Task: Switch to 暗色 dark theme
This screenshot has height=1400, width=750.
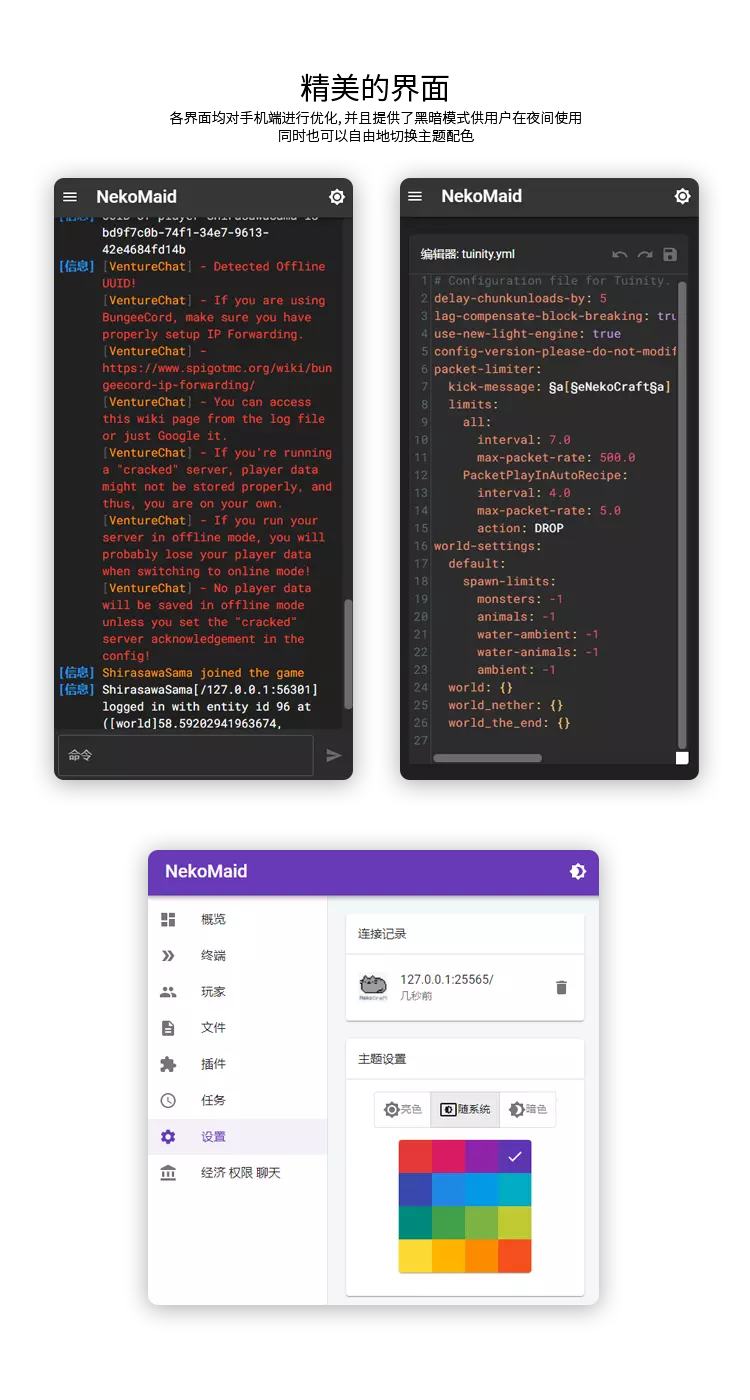Action: coord(528,1110)
